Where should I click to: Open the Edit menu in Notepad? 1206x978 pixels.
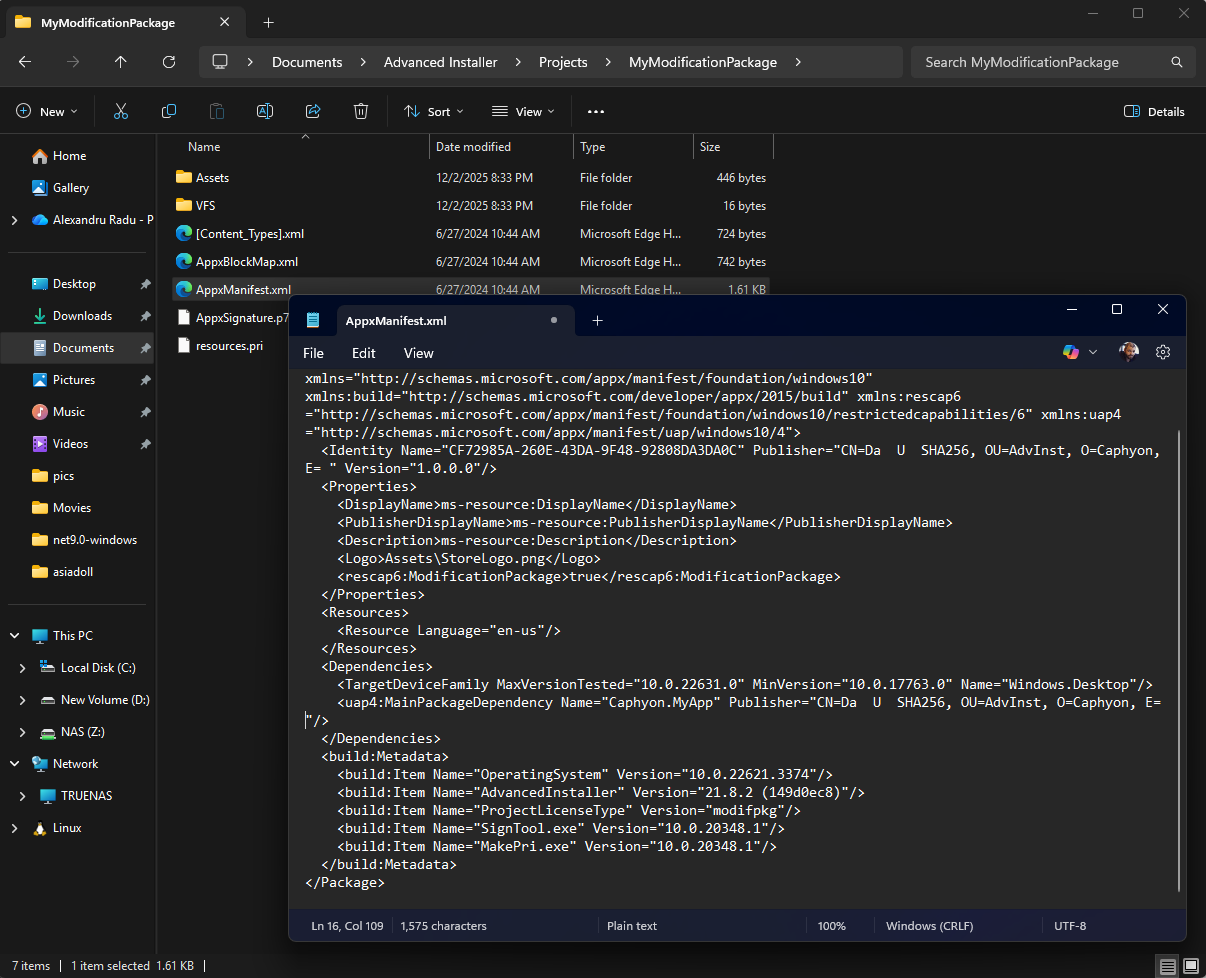click(x=363, y=352)
